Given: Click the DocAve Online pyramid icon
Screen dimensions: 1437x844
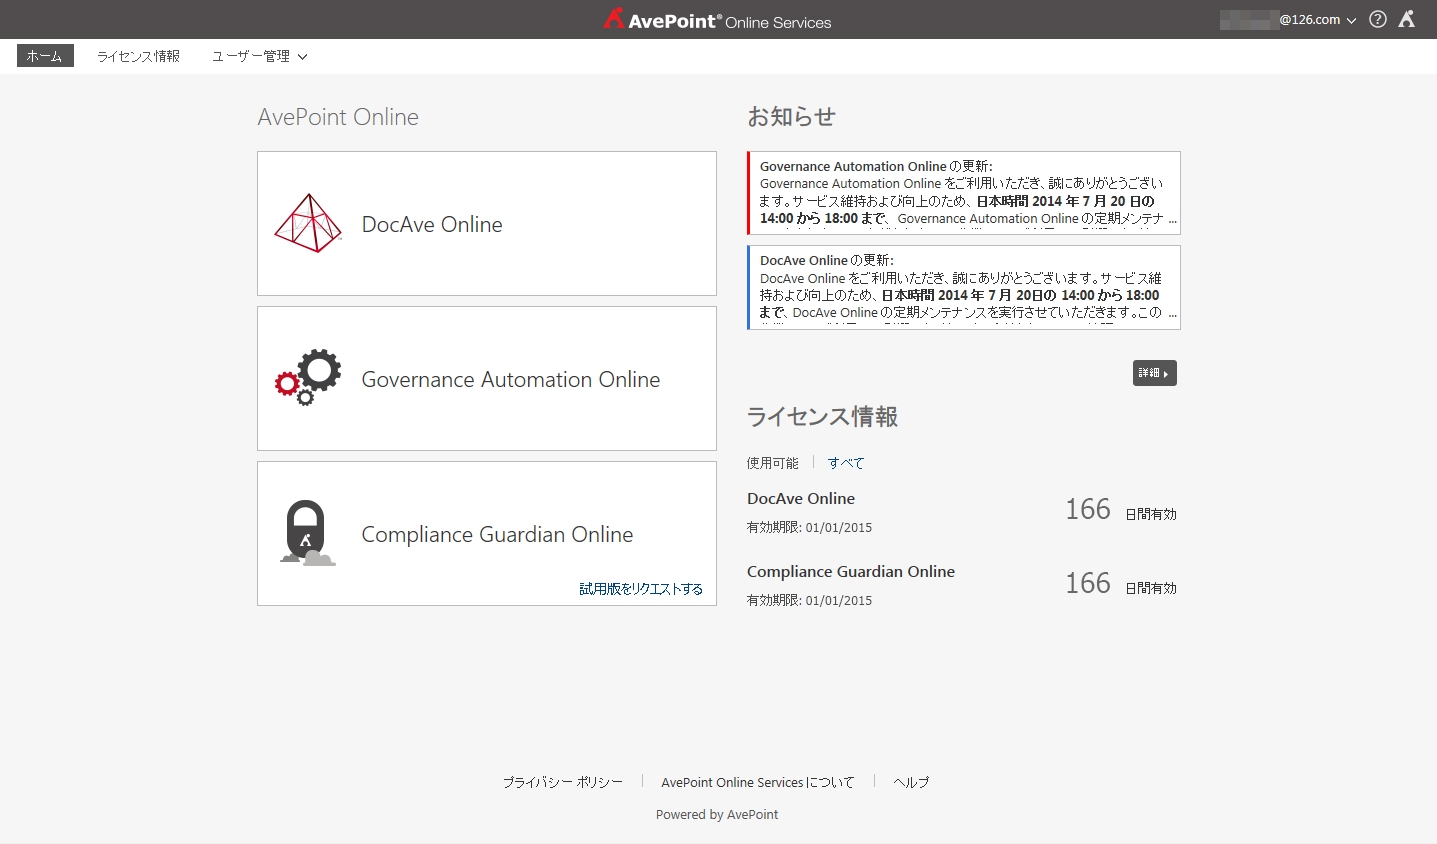Looking at the screenshot, I should coord(308,223).
